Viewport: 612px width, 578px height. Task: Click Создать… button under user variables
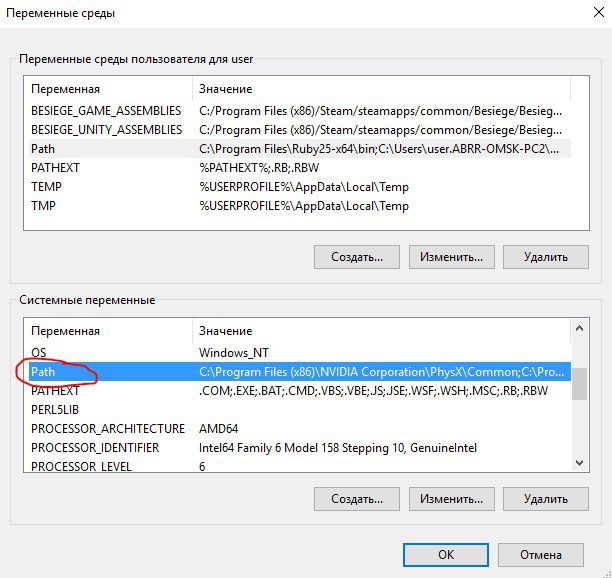357,257
